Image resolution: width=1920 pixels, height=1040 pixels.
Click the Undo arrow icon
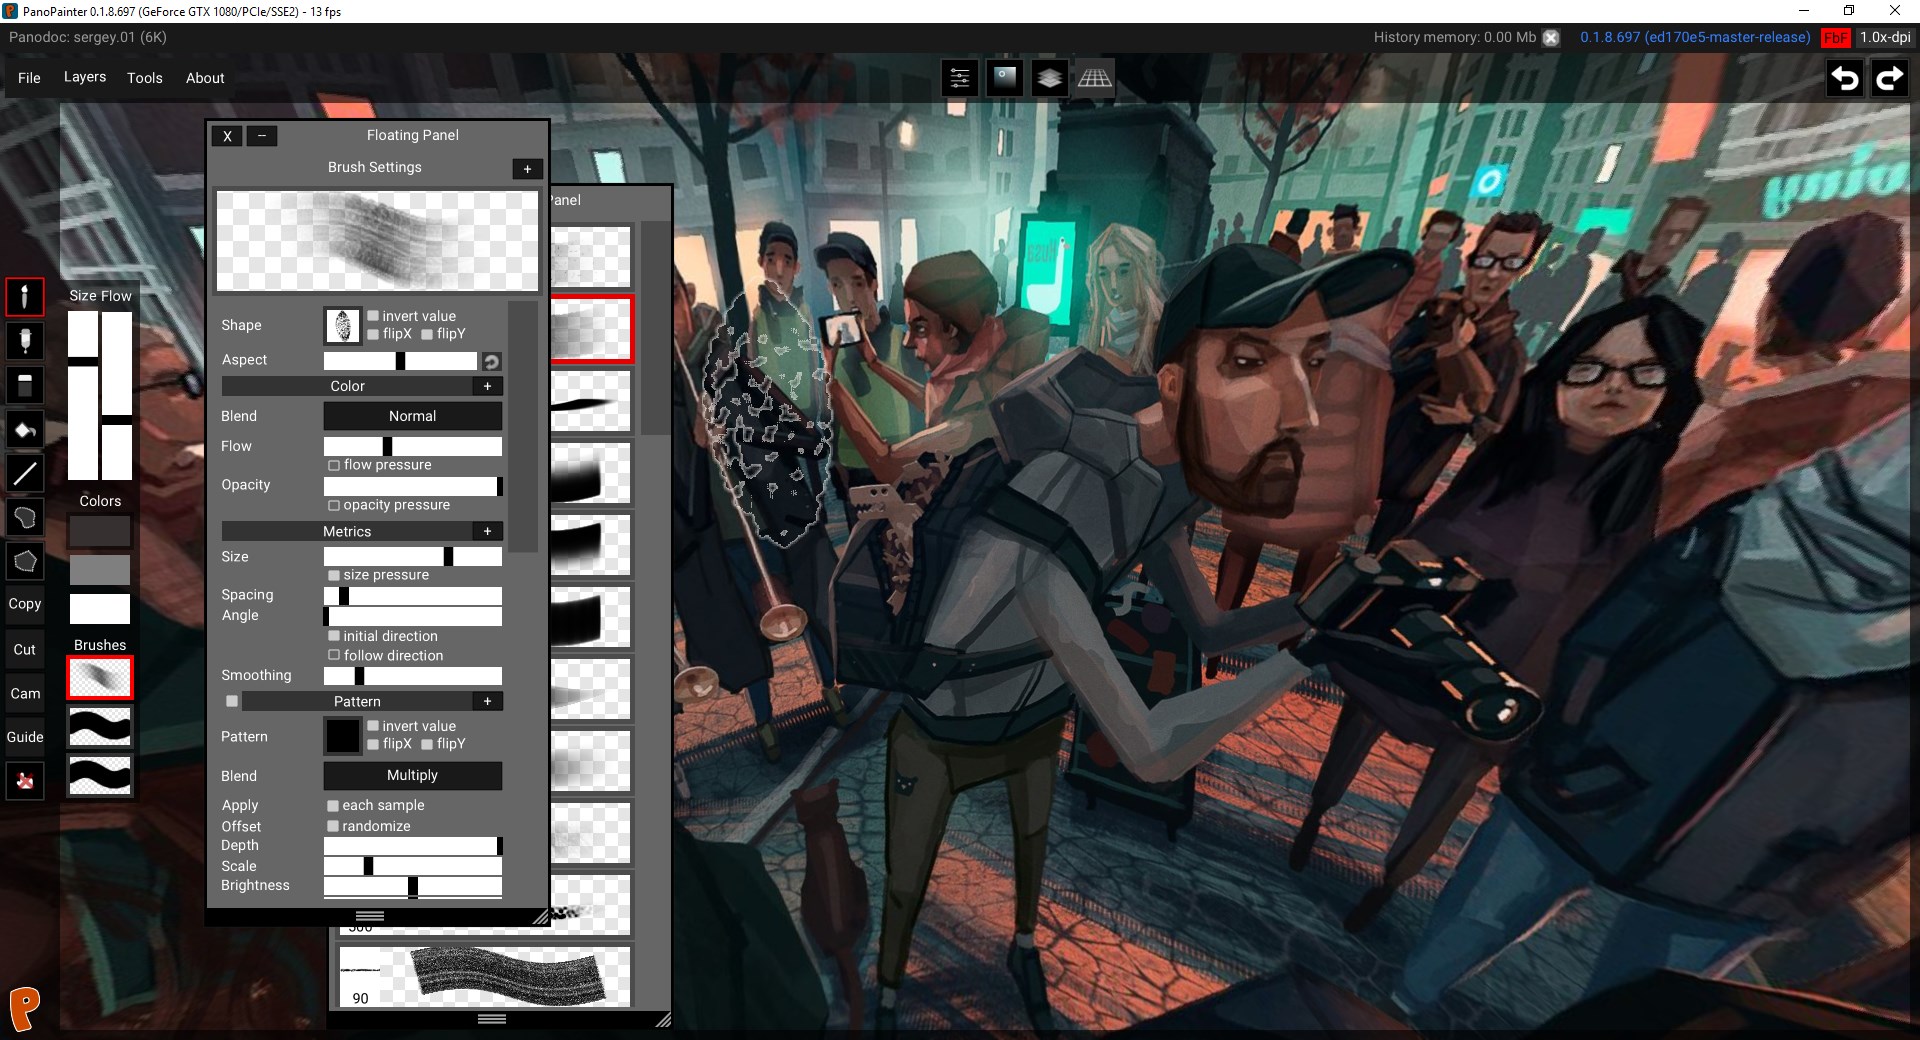(1845, 78)
